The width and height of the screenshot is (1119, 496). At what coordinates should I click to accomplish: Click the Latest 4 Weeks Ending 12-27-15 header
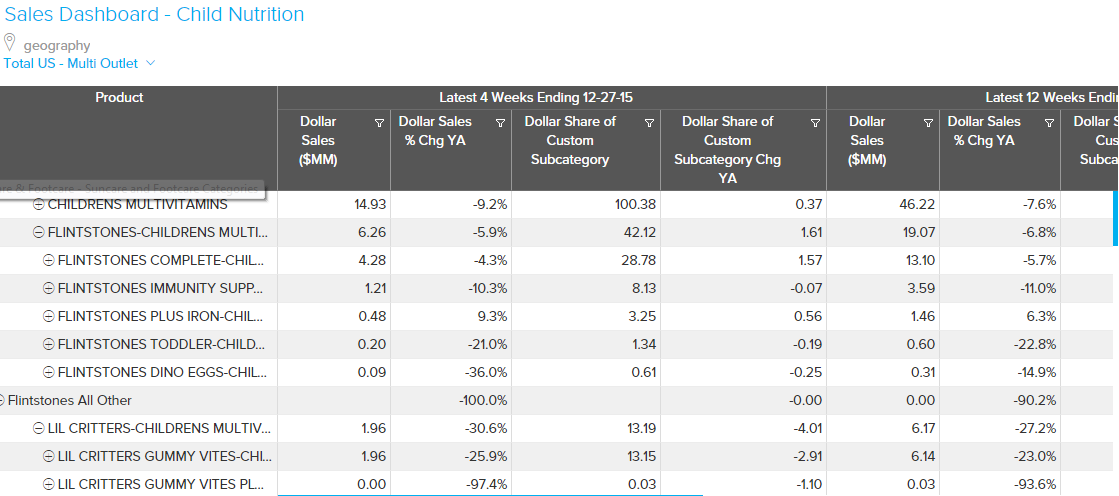[x=536, y=97]
